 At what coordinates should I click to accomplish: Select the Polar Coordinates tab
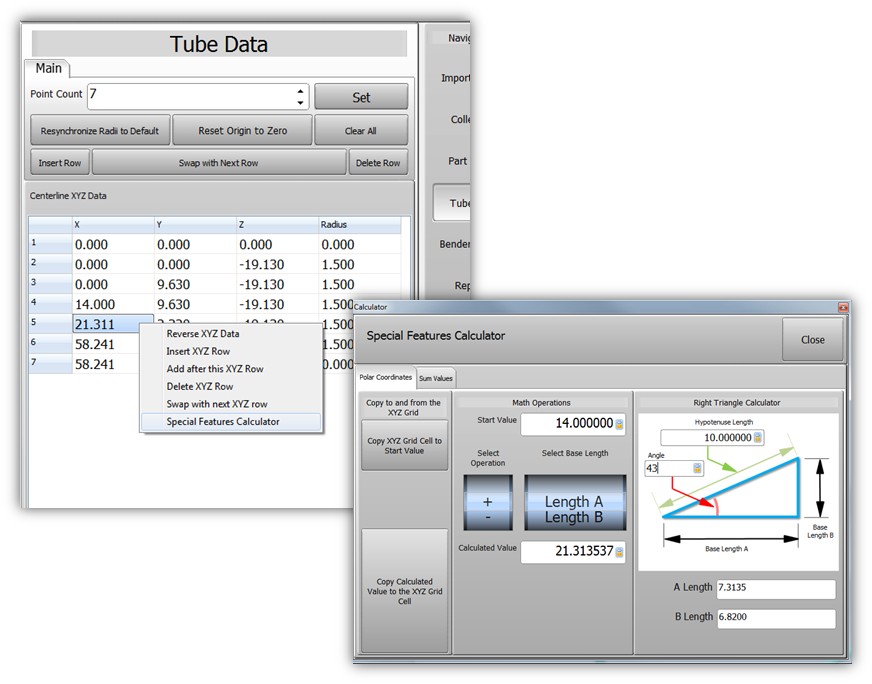(385, 377)
